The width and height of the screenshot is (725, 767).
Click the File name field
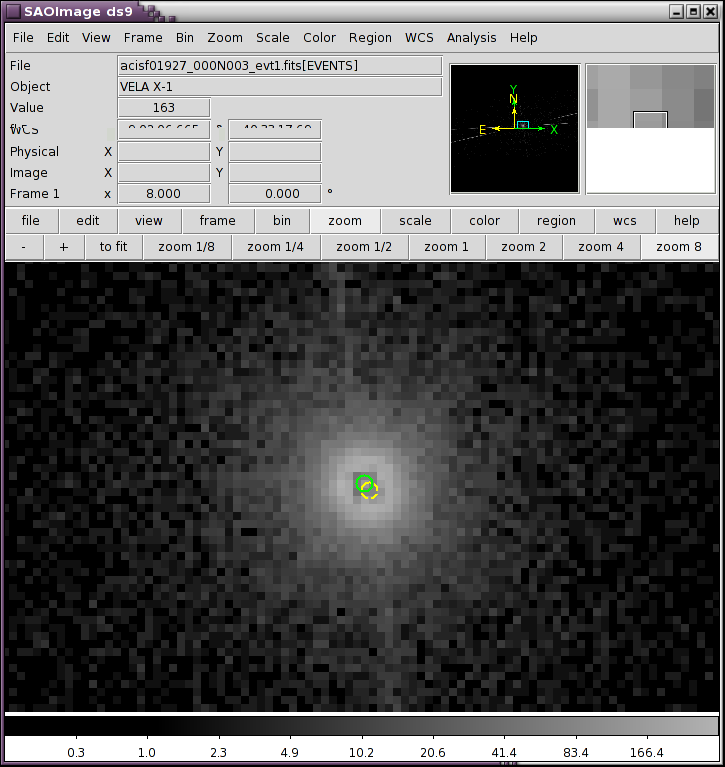[279, 66]
